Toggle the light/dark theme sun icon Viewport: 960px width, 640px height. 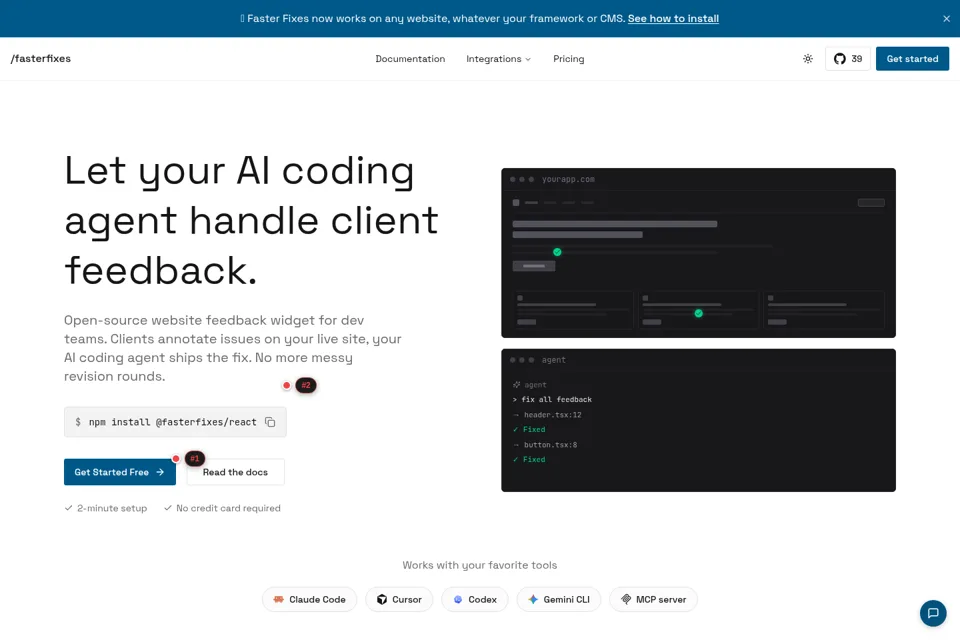click(808, 59)
